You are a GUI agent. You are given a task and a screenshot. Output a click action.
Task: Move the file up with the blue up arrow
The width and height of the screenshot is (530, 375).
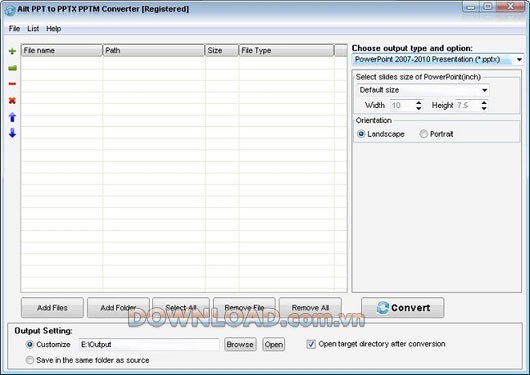pyautogui.click(x=12, y=117)
